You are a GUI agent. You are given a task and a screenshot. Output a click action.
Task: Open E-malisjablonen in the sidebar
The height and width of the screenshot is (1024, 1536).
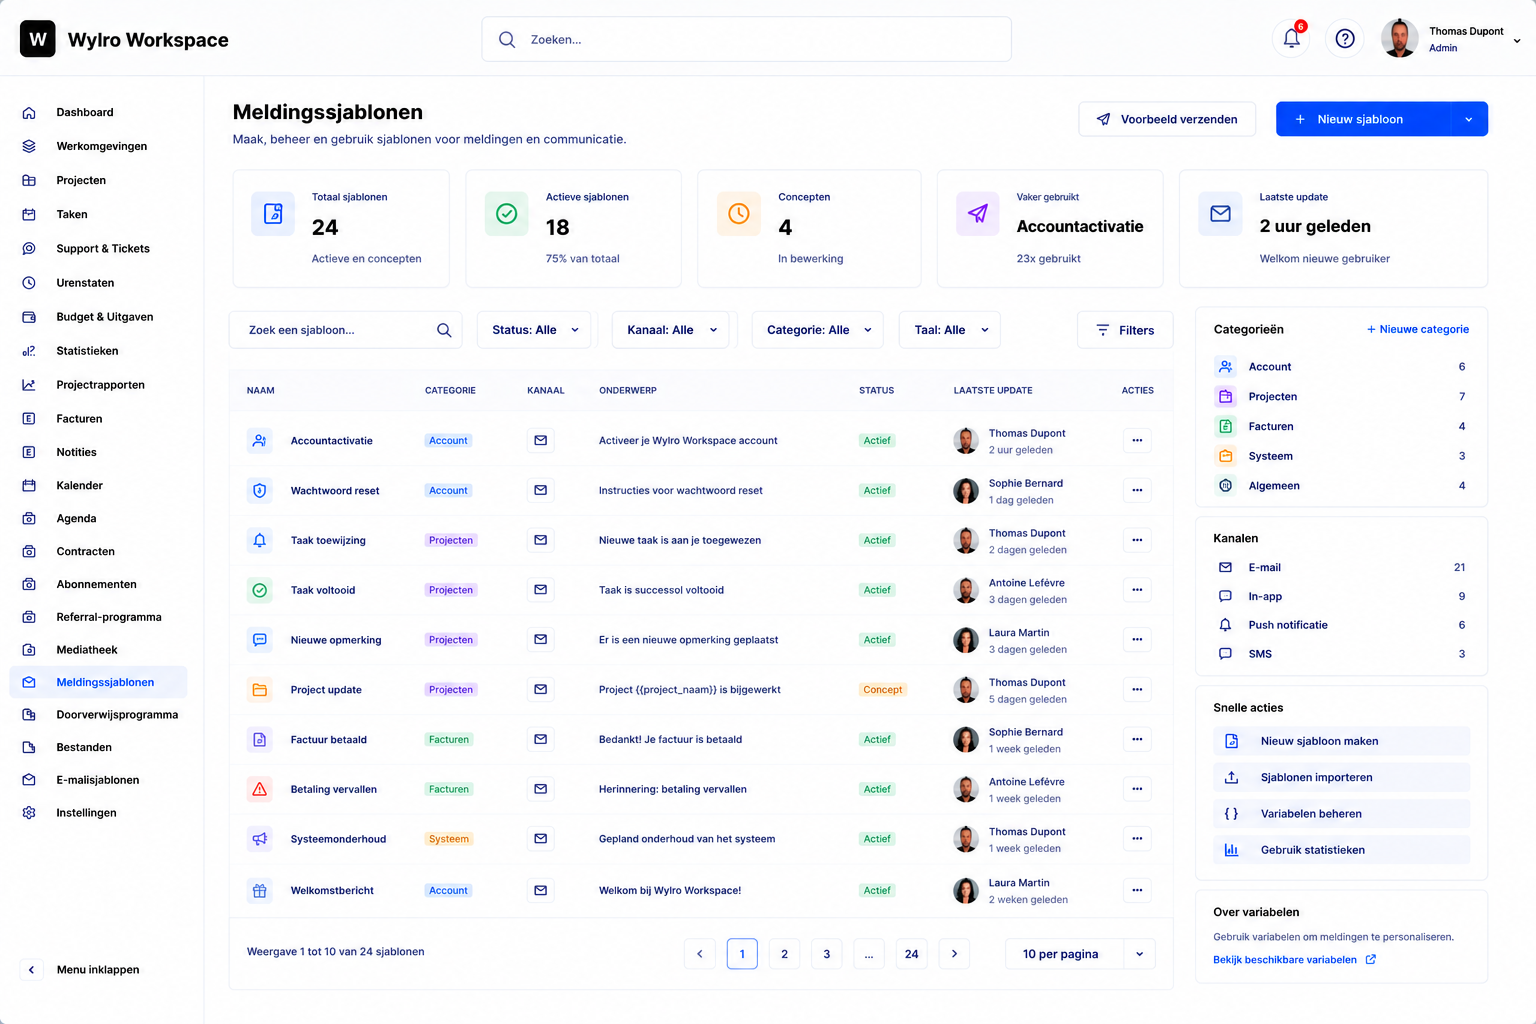tap(98, 780)
